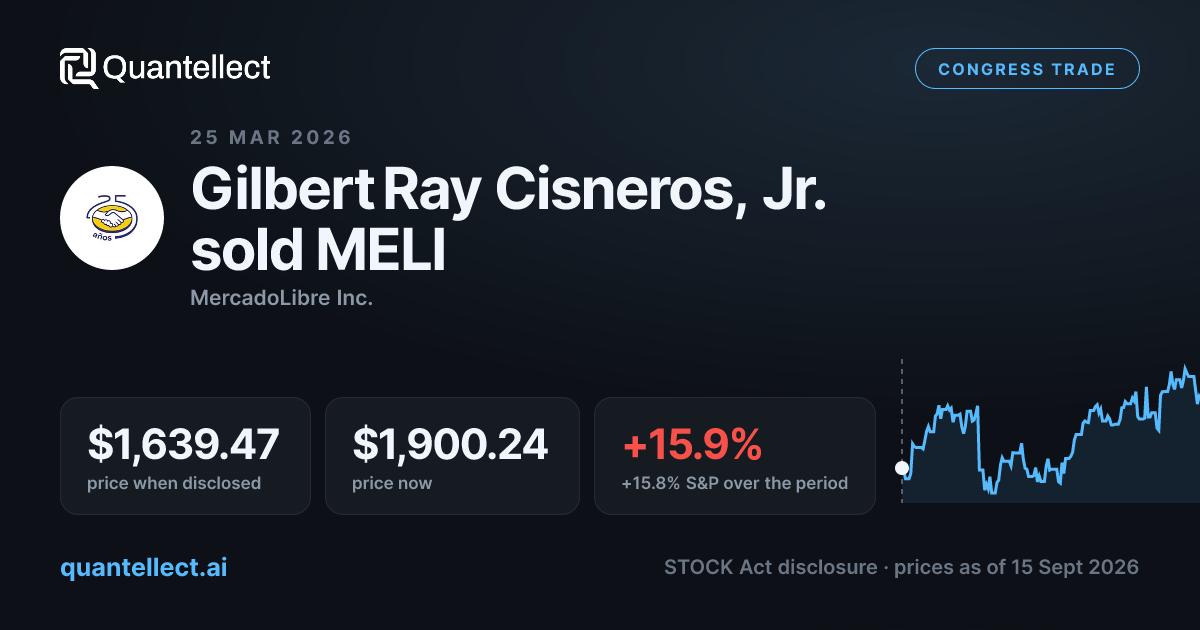Click the price when disclosed label
The width and height of the screenshot is (1200, 630).
pos(174,483)
